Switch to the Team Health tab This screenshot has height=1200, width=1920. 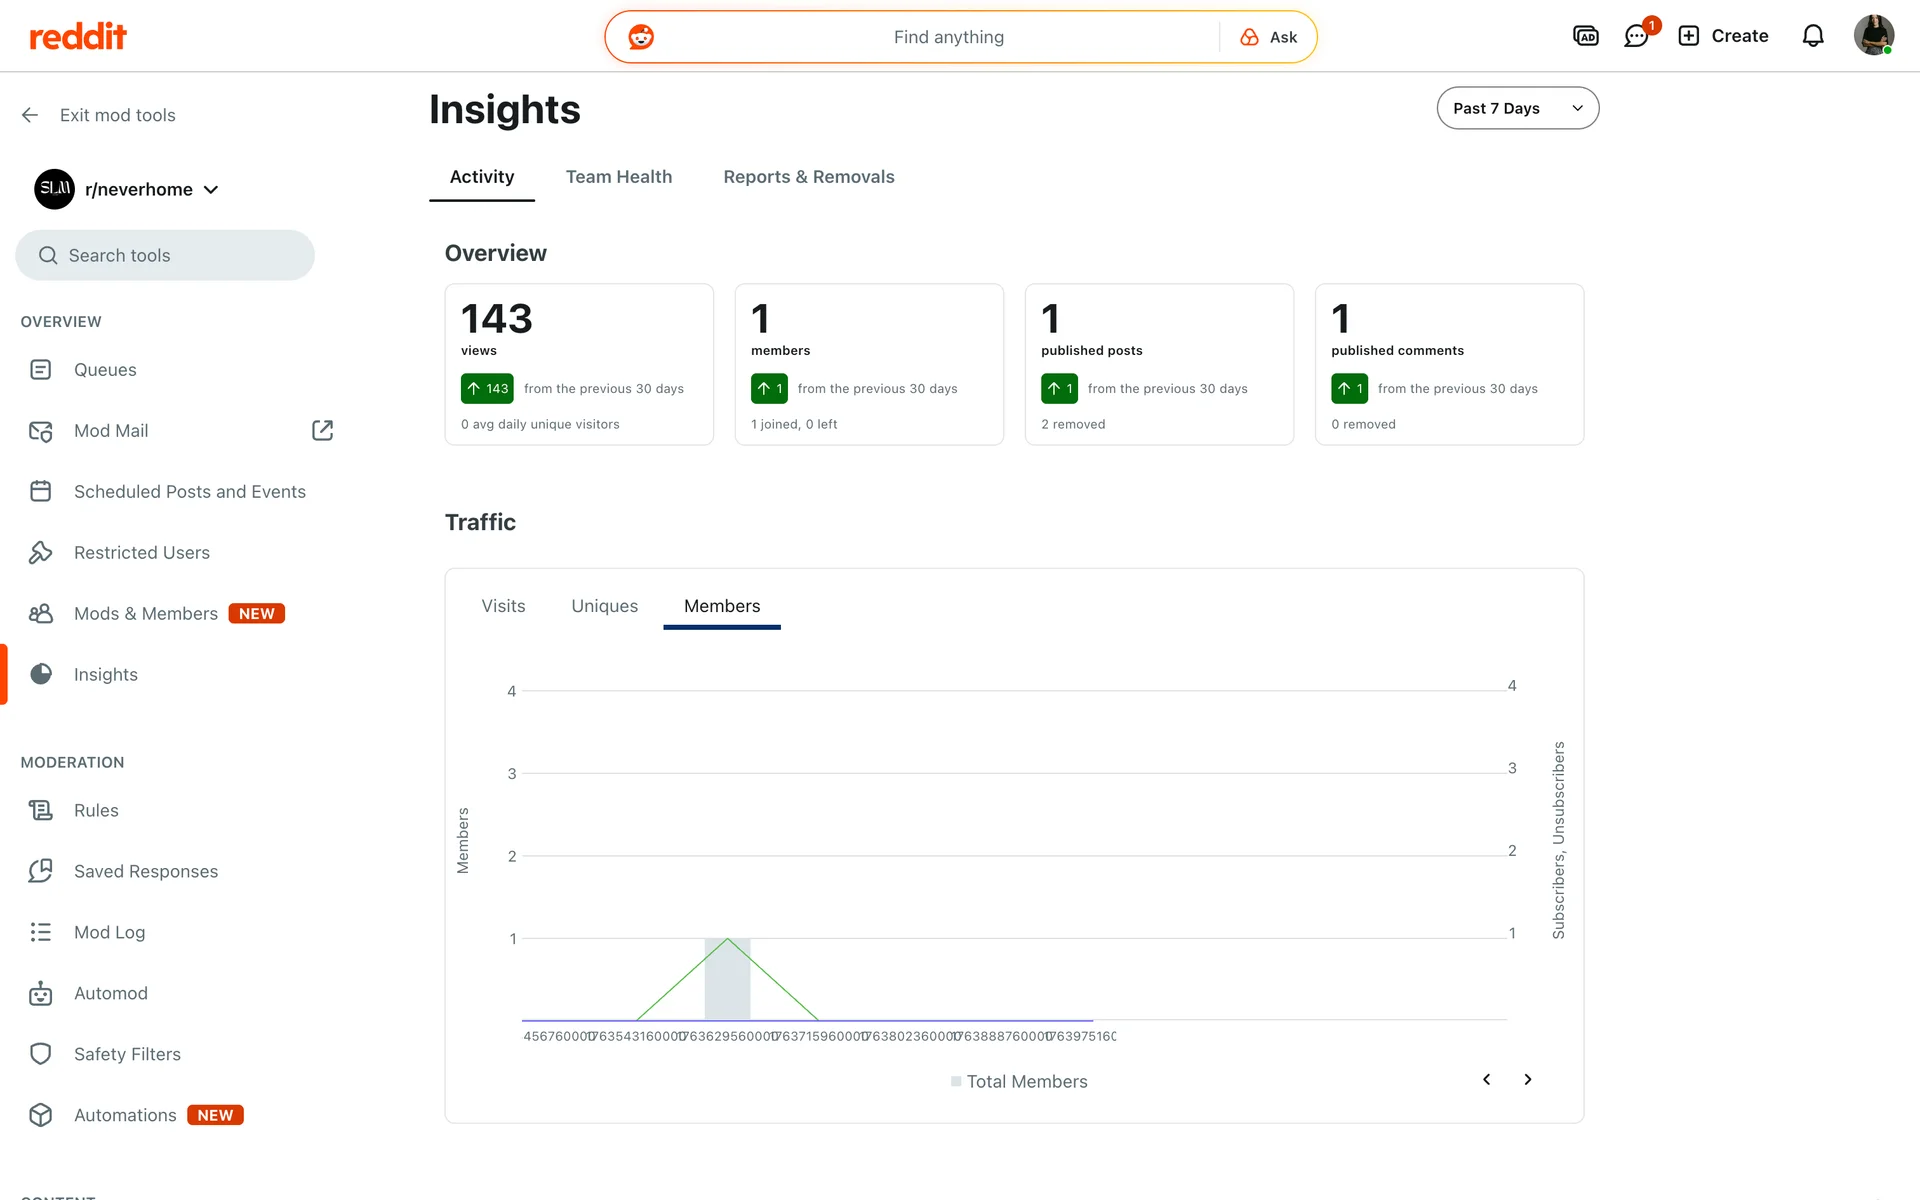pyautogui.click(x=618, y=177)
